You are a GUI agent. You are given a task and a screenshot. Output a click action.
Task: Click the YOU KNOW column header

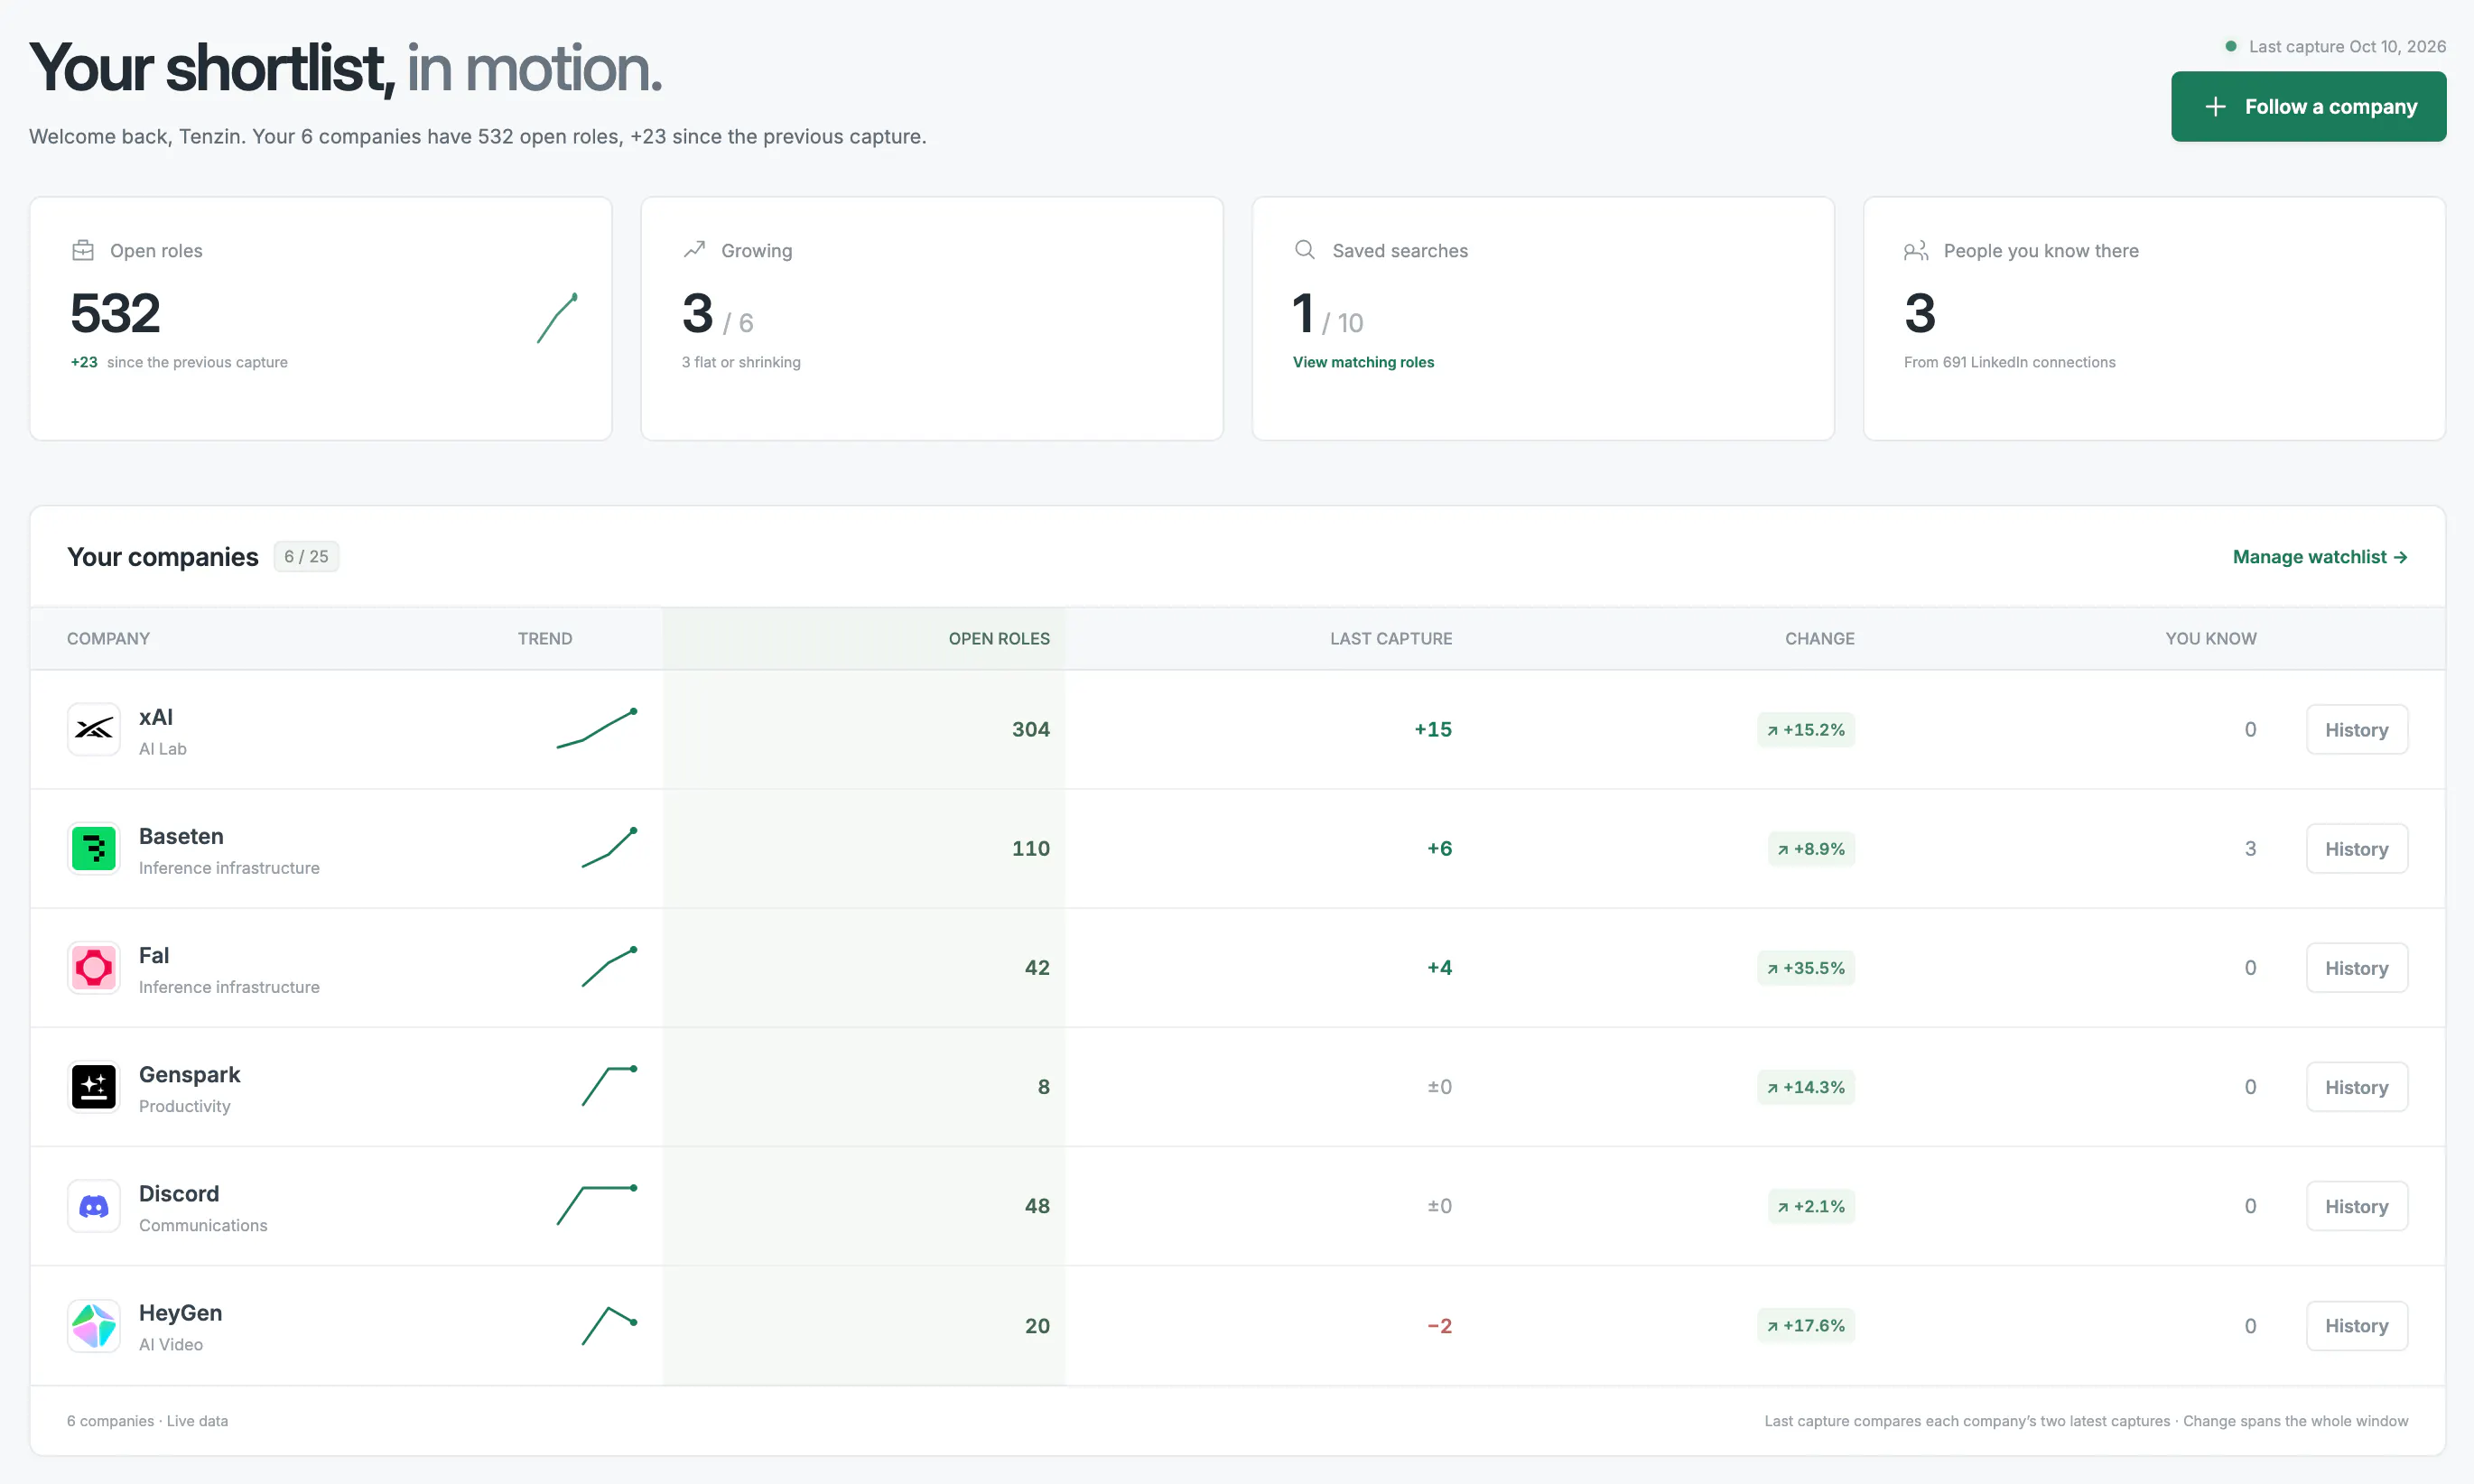click(x=2211, y=638)
